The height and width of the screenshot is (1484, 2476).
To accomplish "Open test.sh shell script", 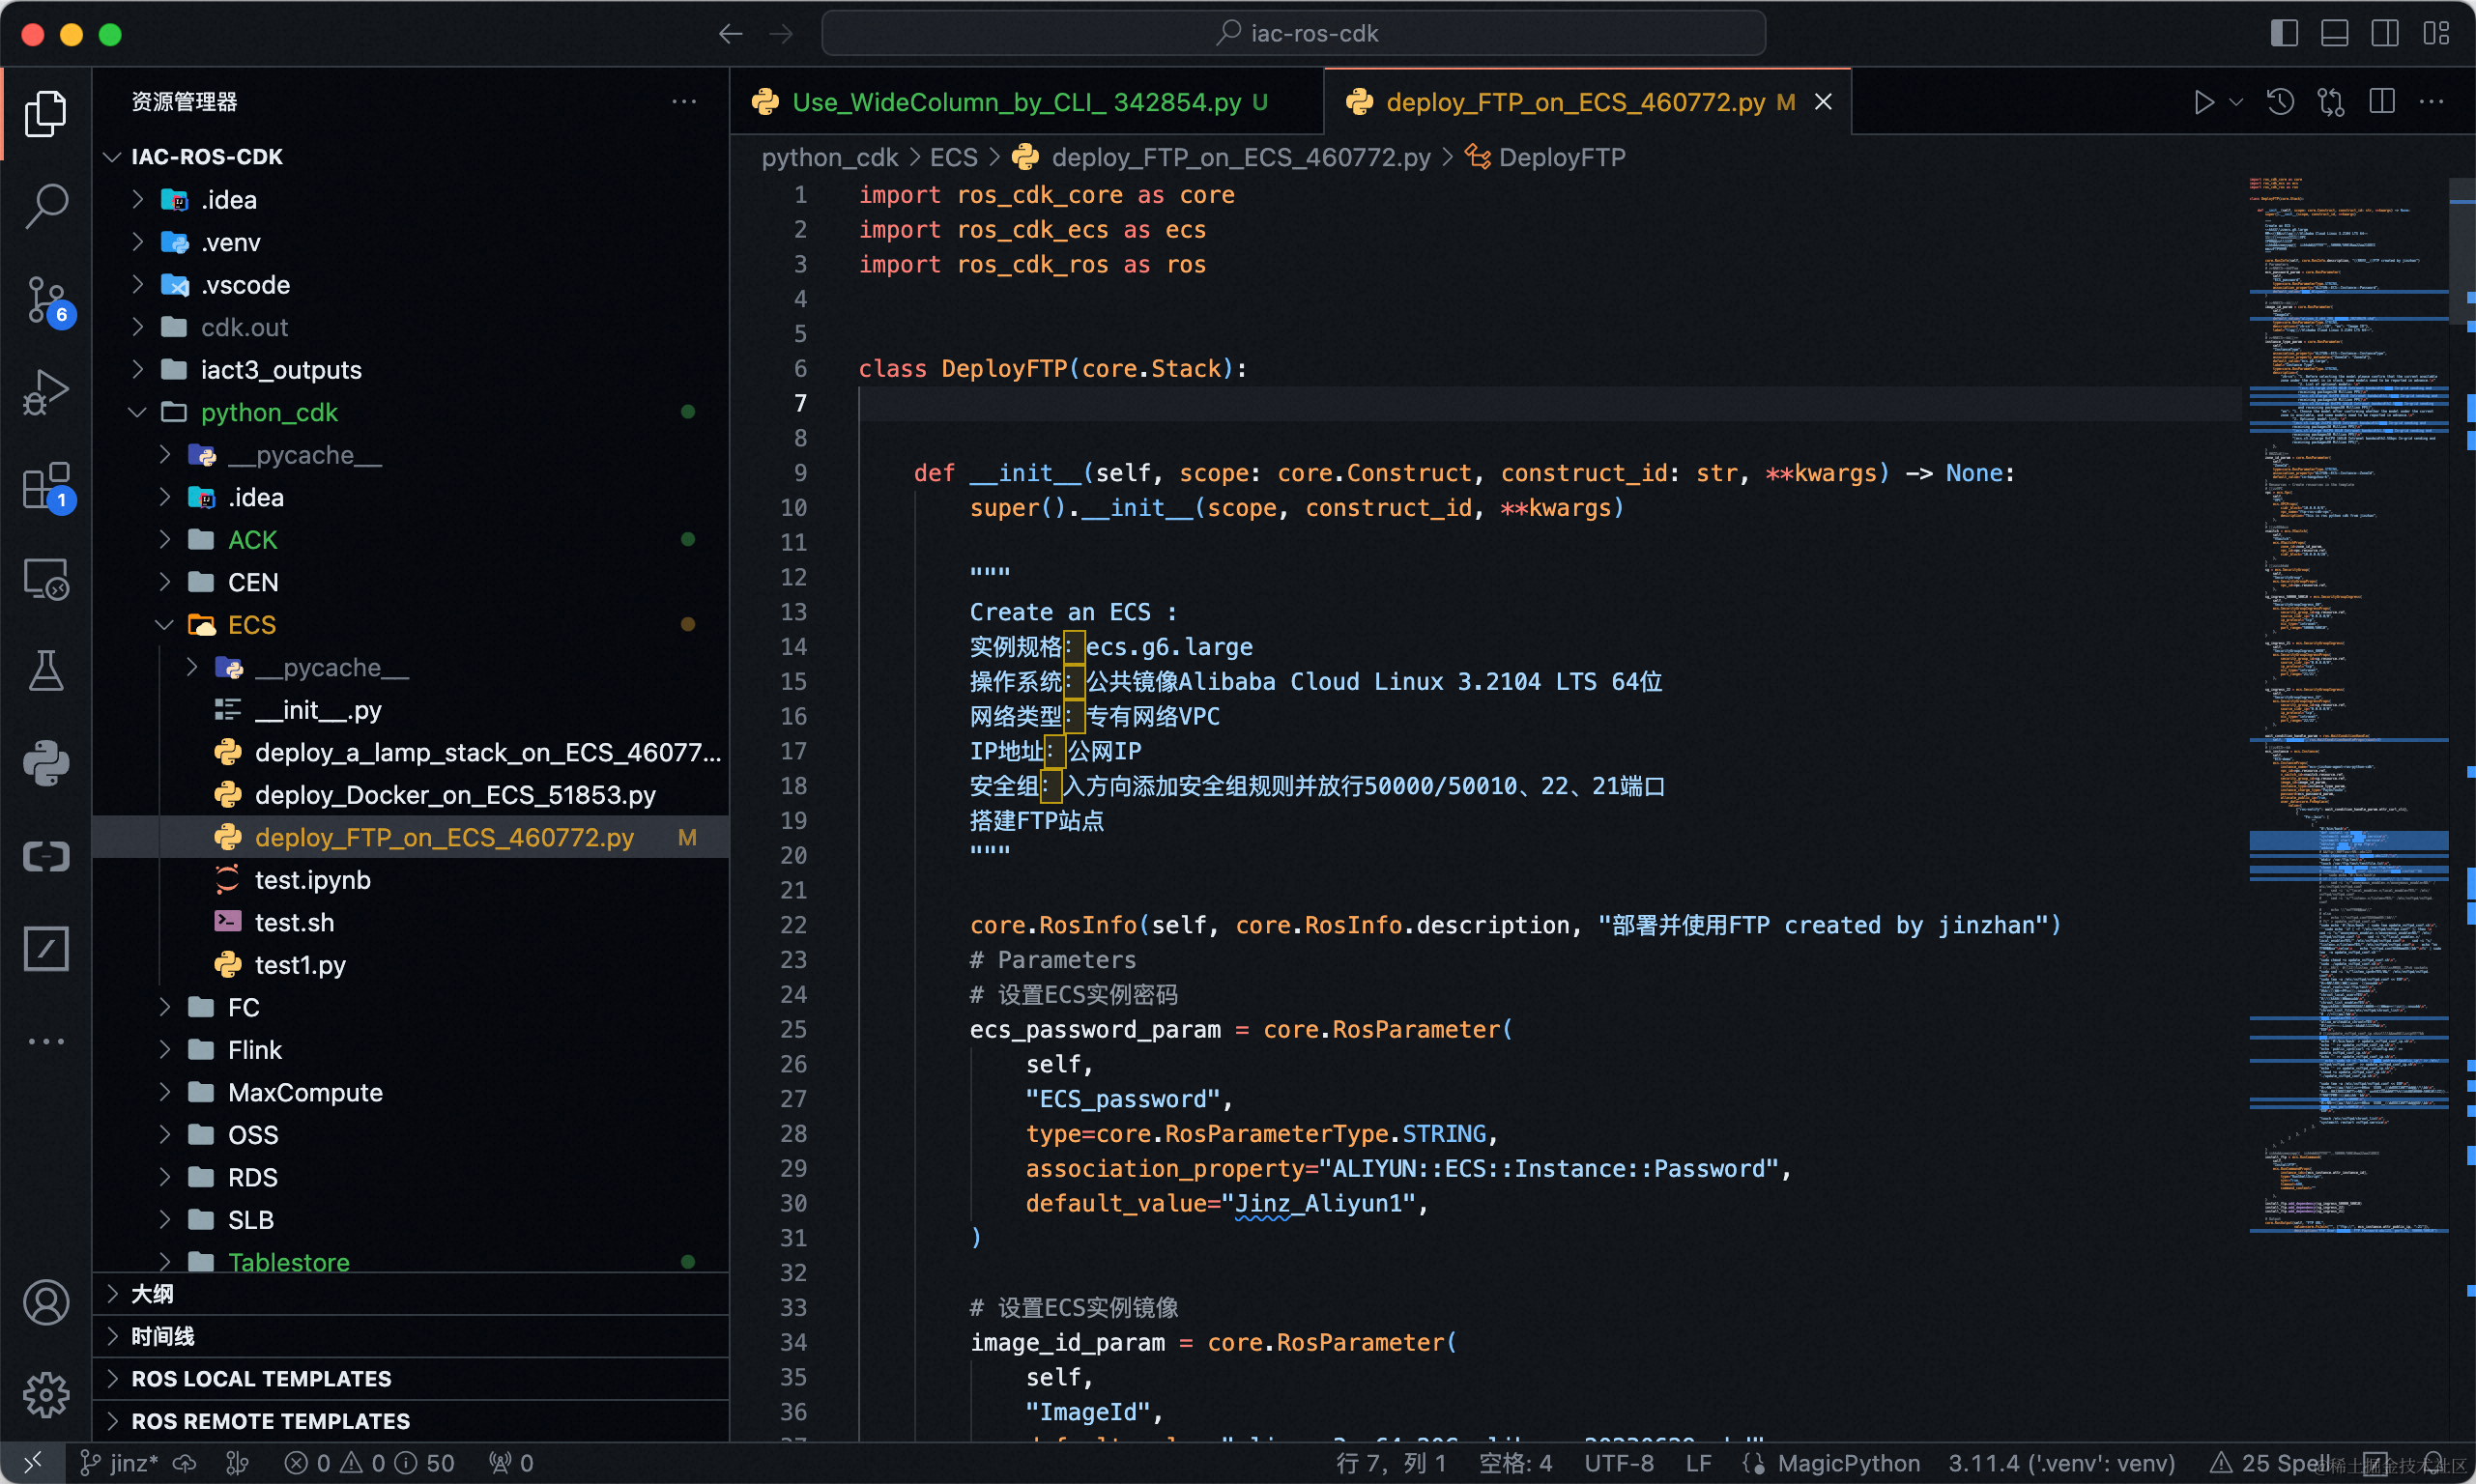I will (x=411, y=922).
